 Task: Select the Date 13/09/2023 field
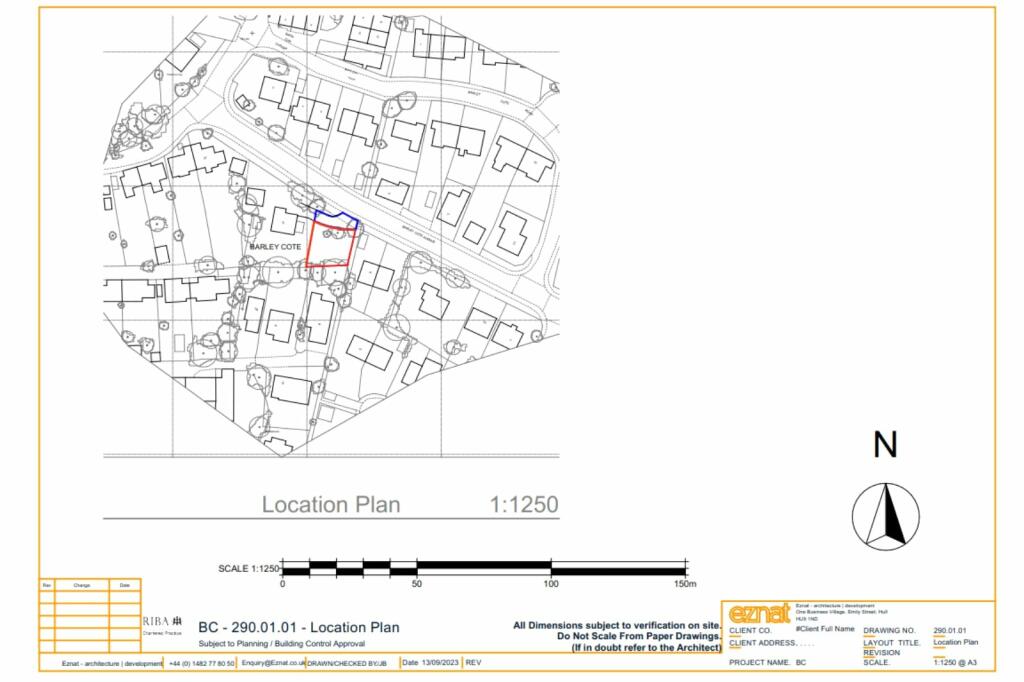430,663
